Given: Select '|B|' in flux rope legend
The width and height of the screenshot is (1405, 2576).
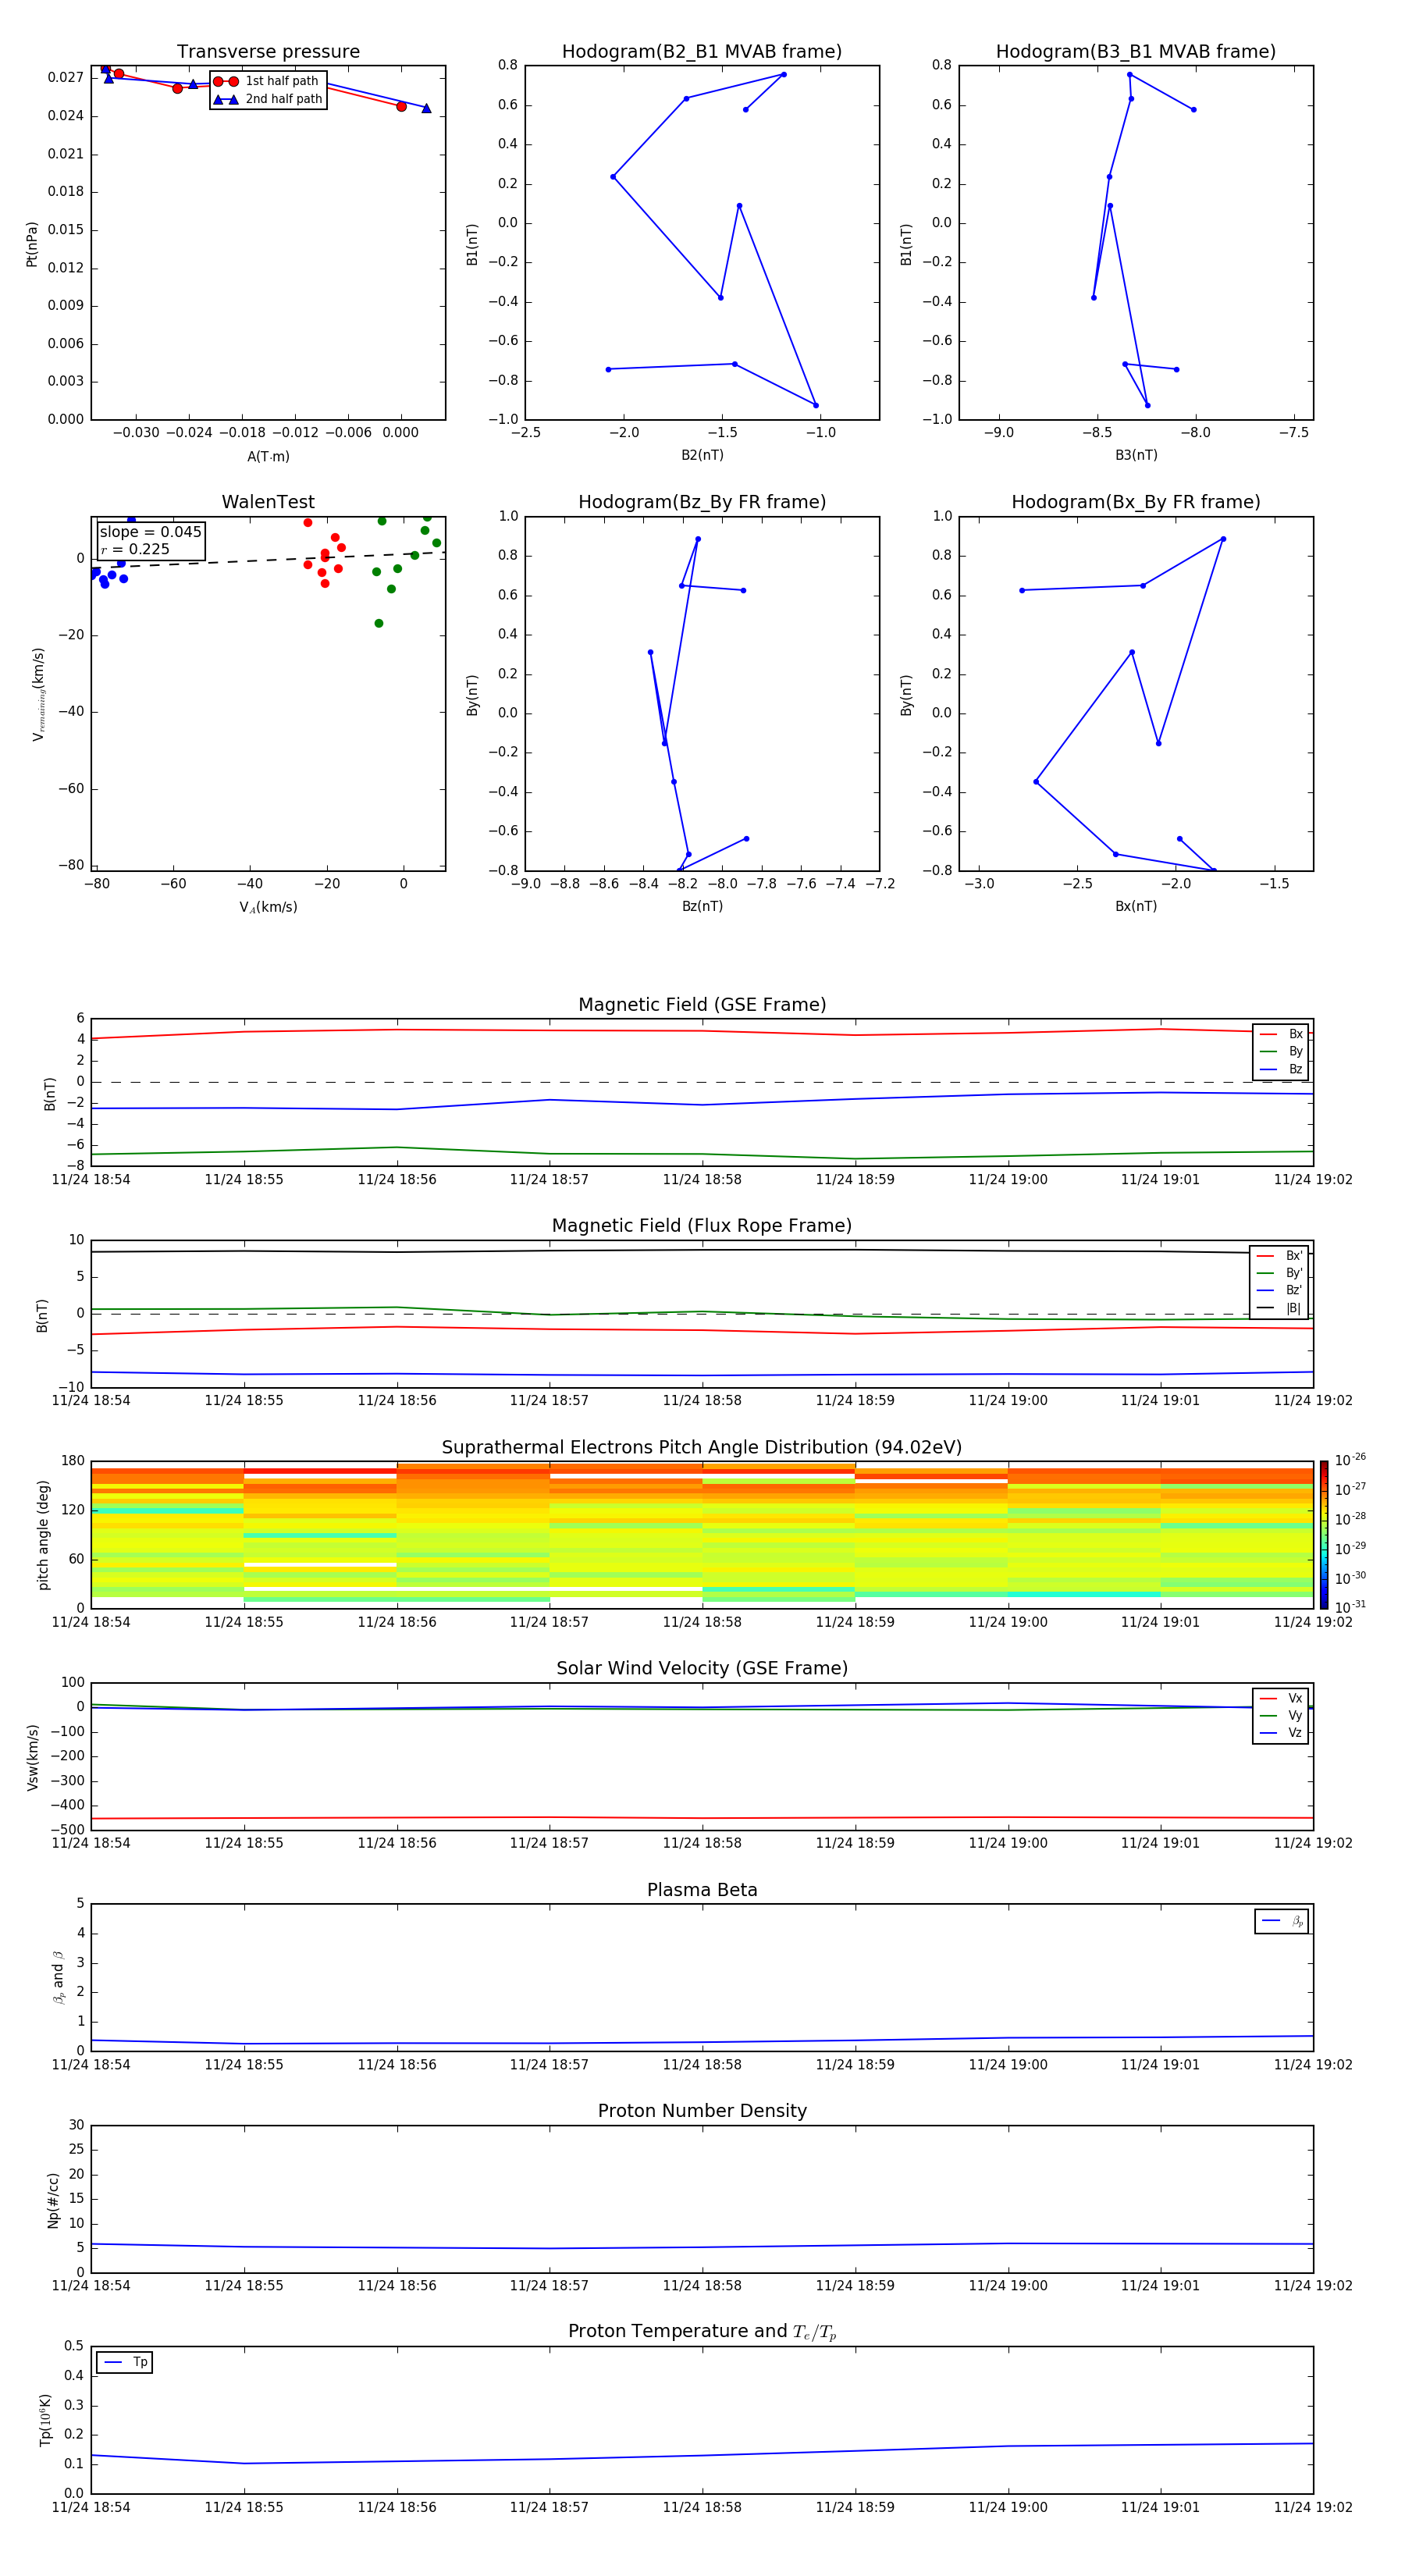Looking at the screenshot, I should pos(1279,1308).
